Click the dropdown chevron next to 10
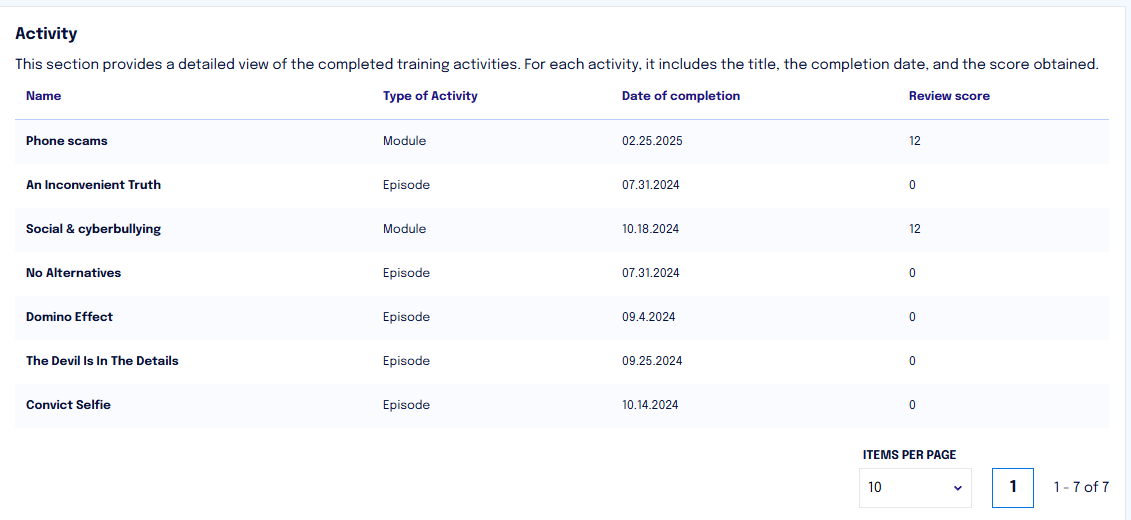This screenshot has height=520, width=1131. pyautogui.click(x=958, y=488)
